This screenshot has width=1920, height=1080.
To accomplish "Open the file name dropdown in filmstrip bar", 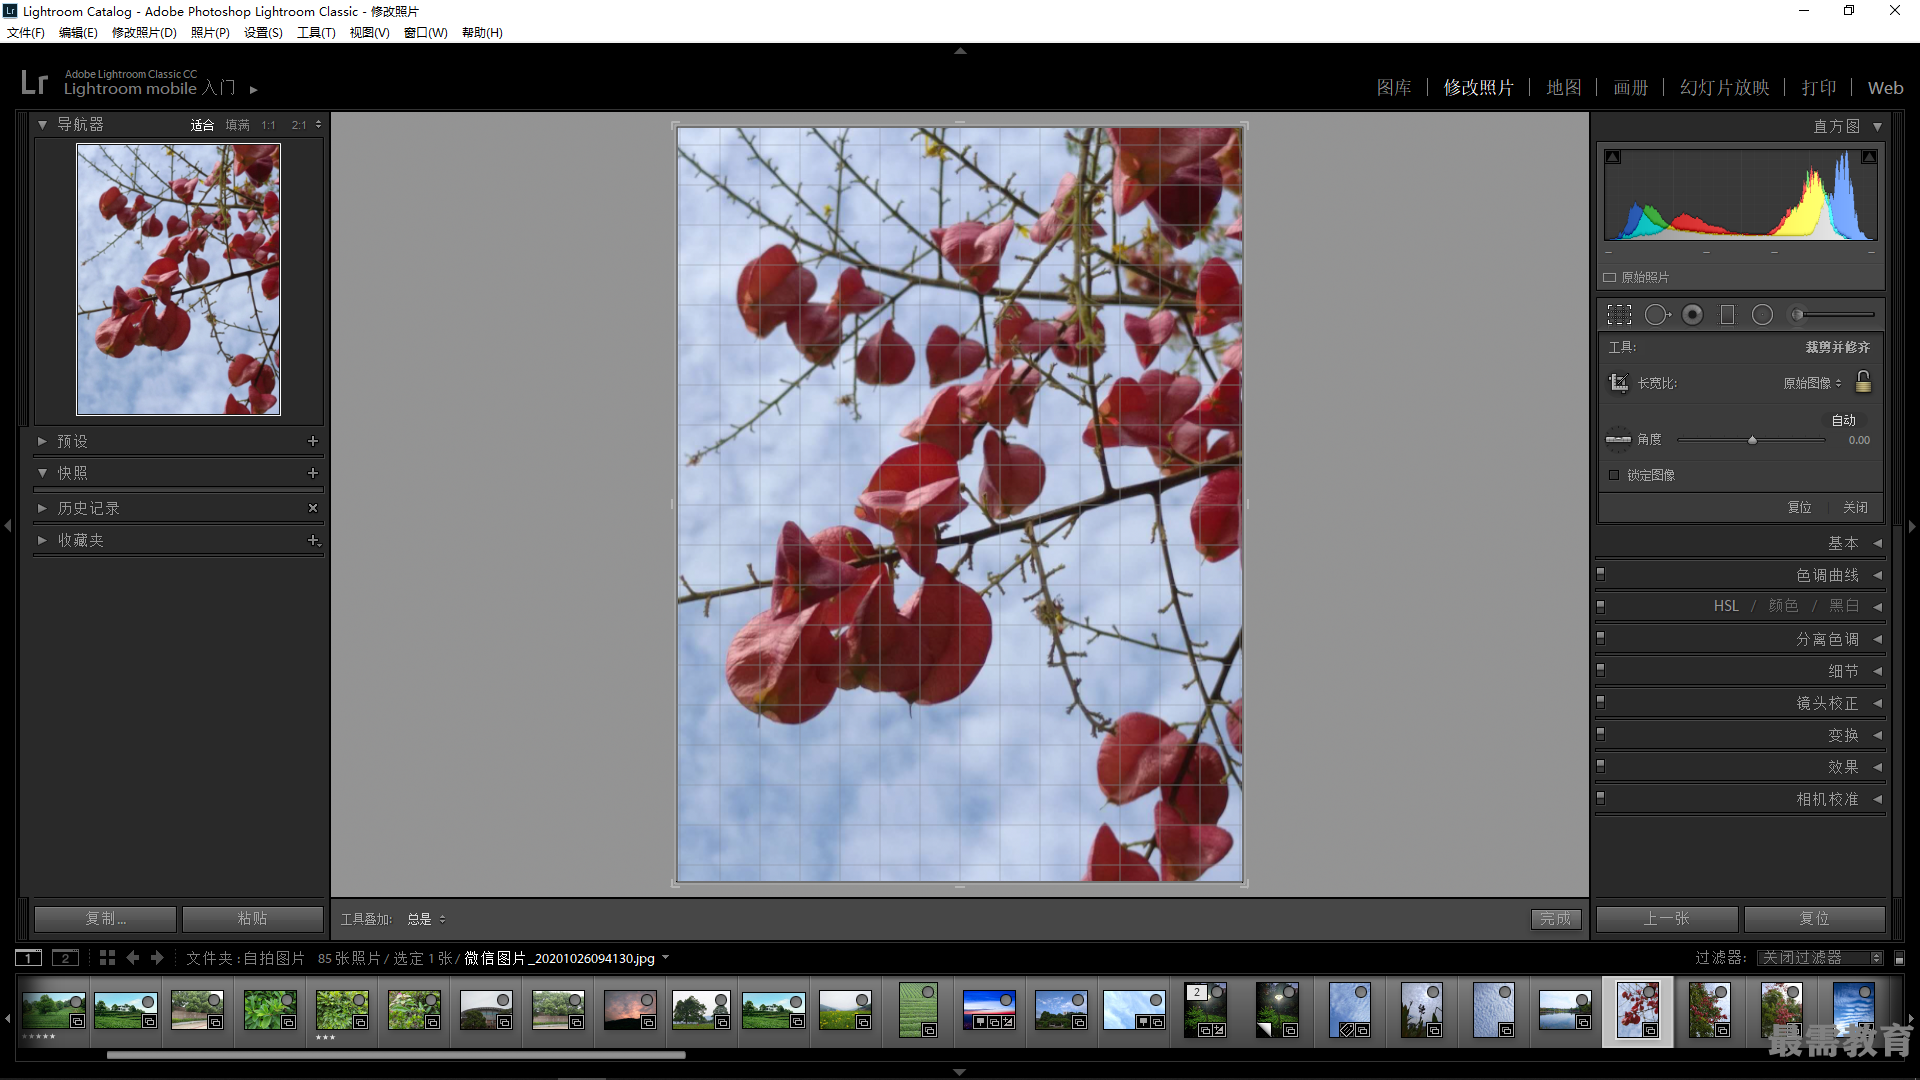I will point(666,958).
